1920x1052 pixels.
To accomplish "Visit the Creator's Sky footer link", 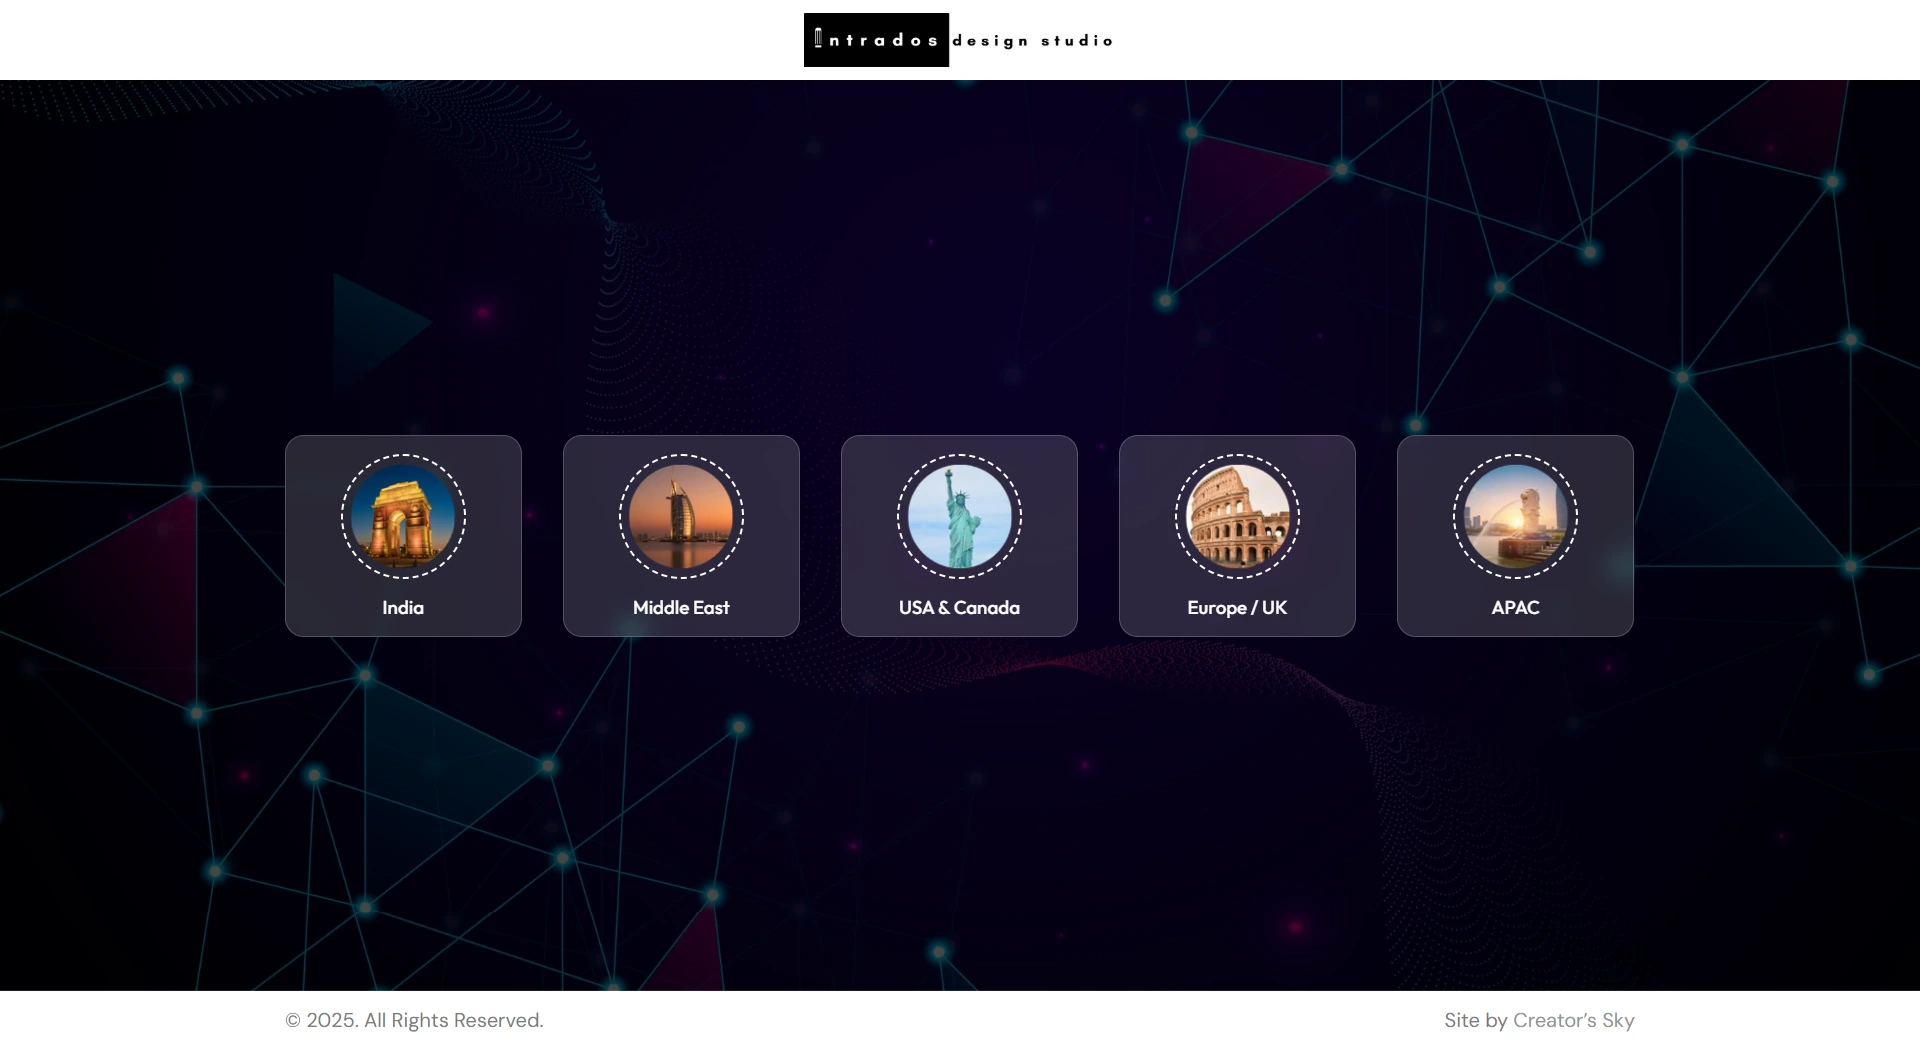I will 1573,1020.
